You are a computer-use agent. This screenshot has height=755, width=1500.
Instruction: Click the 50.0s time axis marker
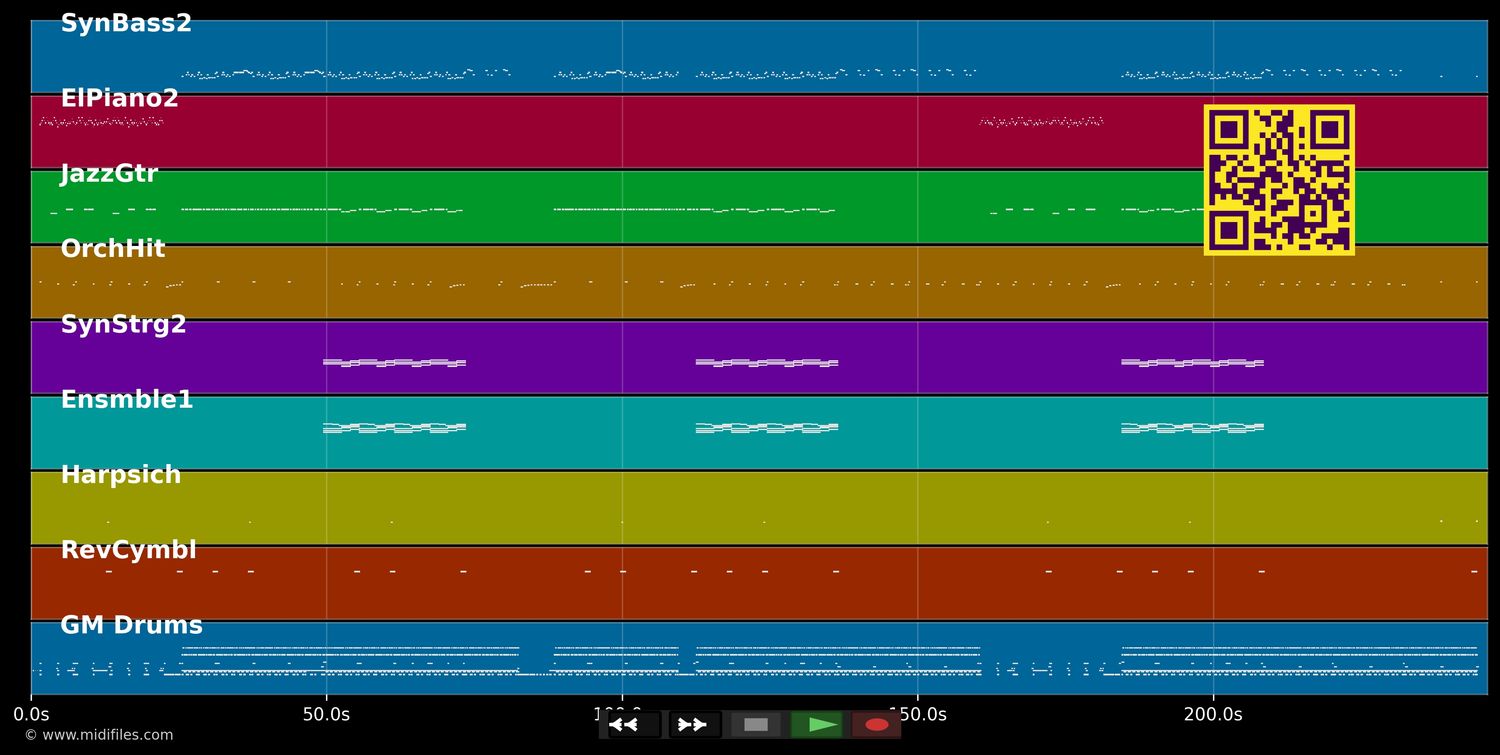326,715
